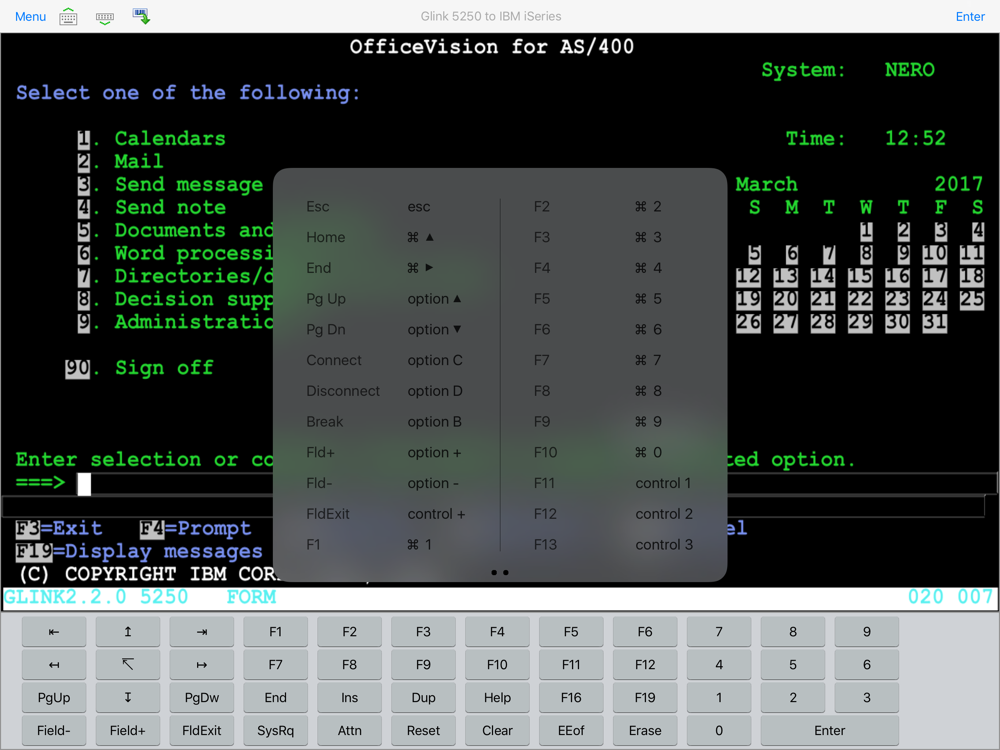The image size is (1000, 750).
Task: Tap the Dup key
Action: click(423, 698)
